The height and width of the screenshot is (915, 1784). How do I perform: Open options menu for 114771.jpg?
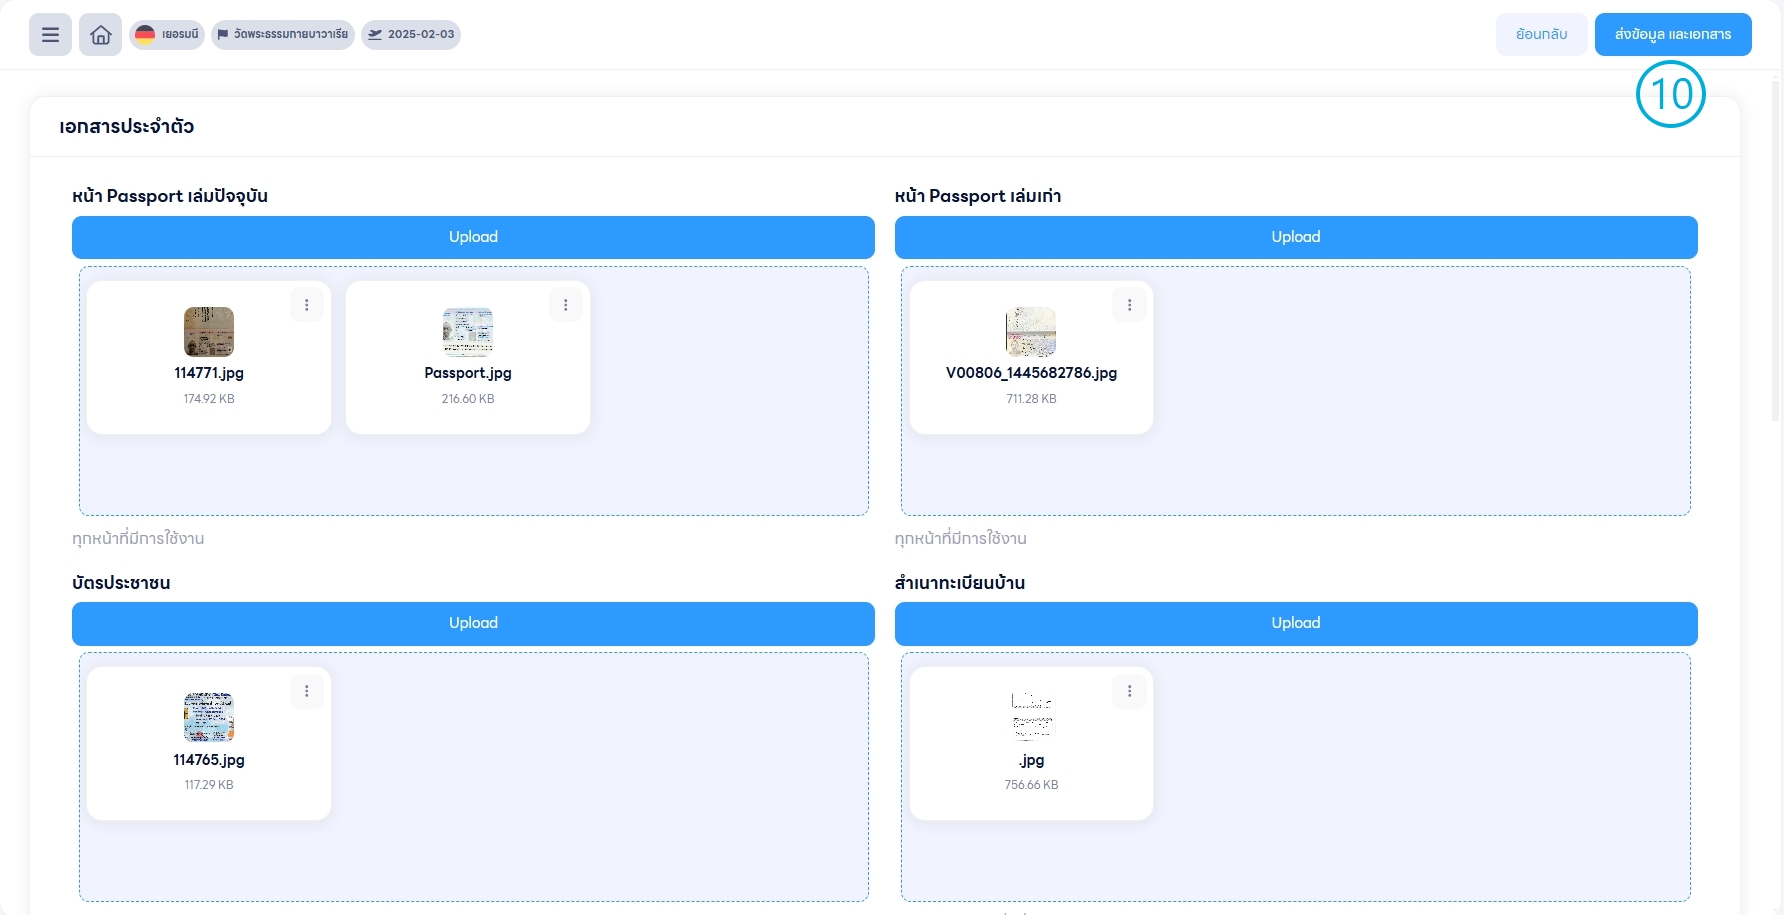[307, 305]
